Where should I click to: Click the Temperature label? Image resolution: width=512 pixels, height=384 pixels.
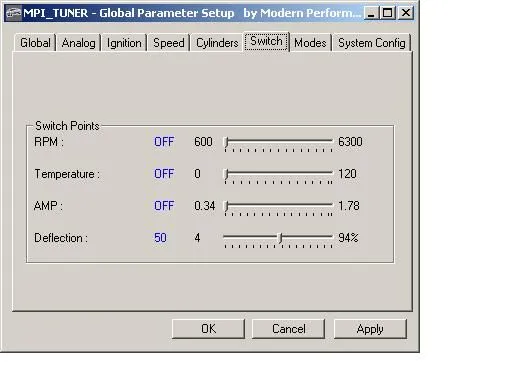pos(67,174)
